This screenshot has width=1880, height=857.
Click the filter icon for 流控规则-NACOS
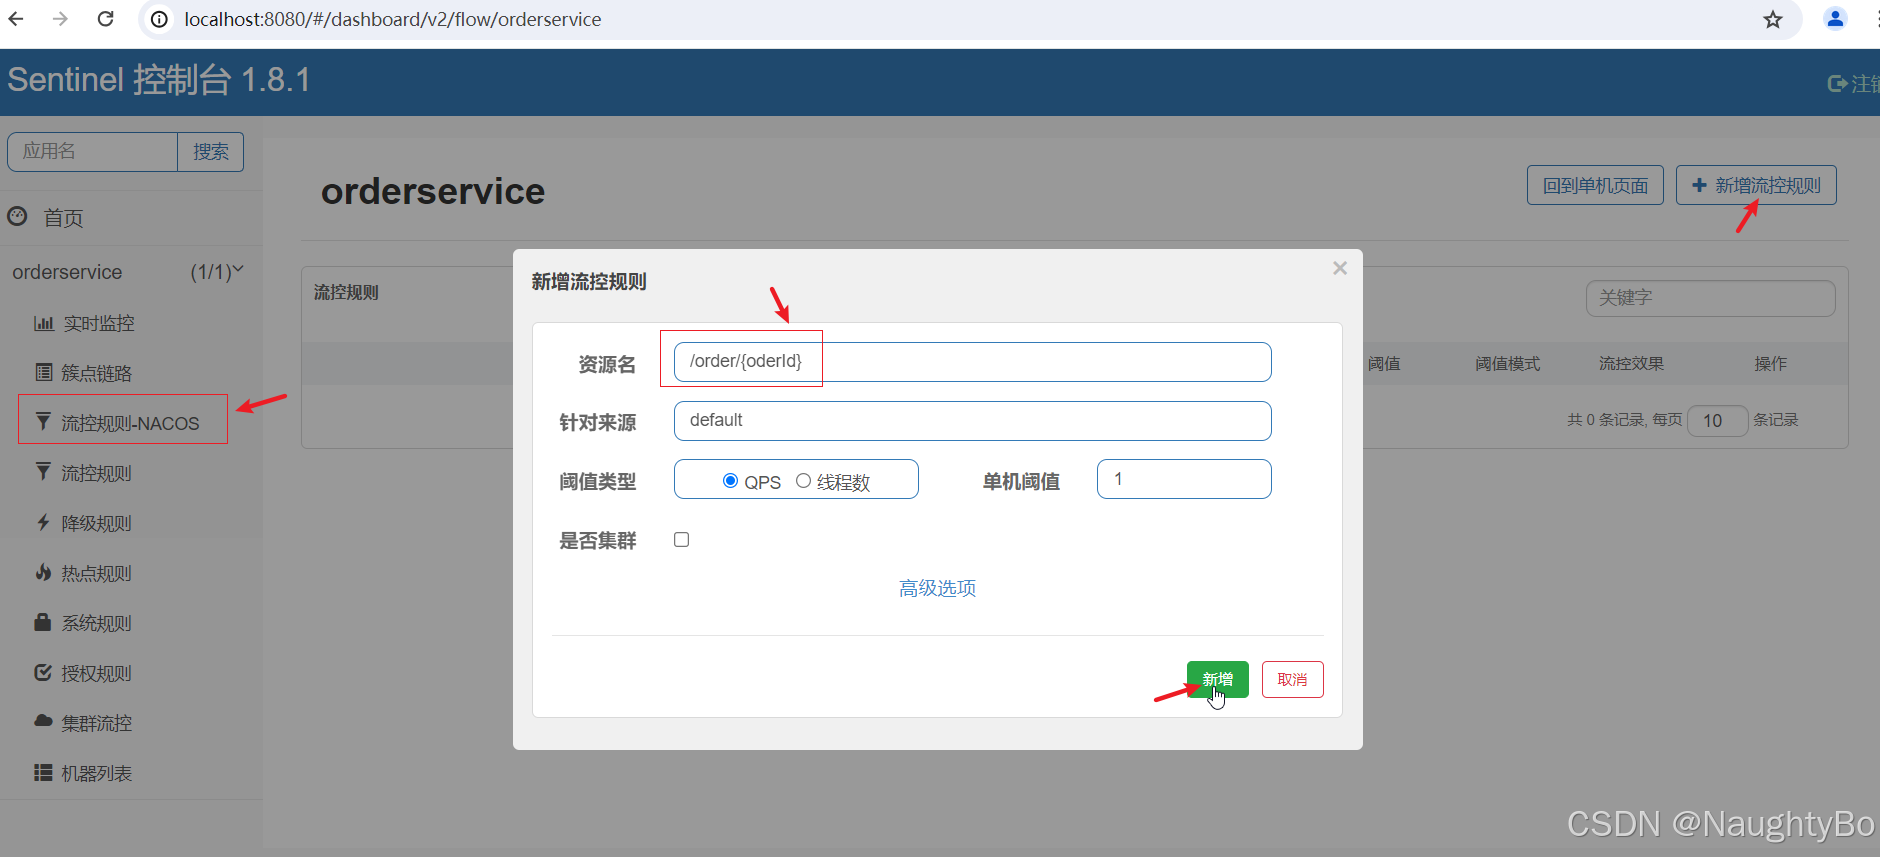(x=43, y=422)
